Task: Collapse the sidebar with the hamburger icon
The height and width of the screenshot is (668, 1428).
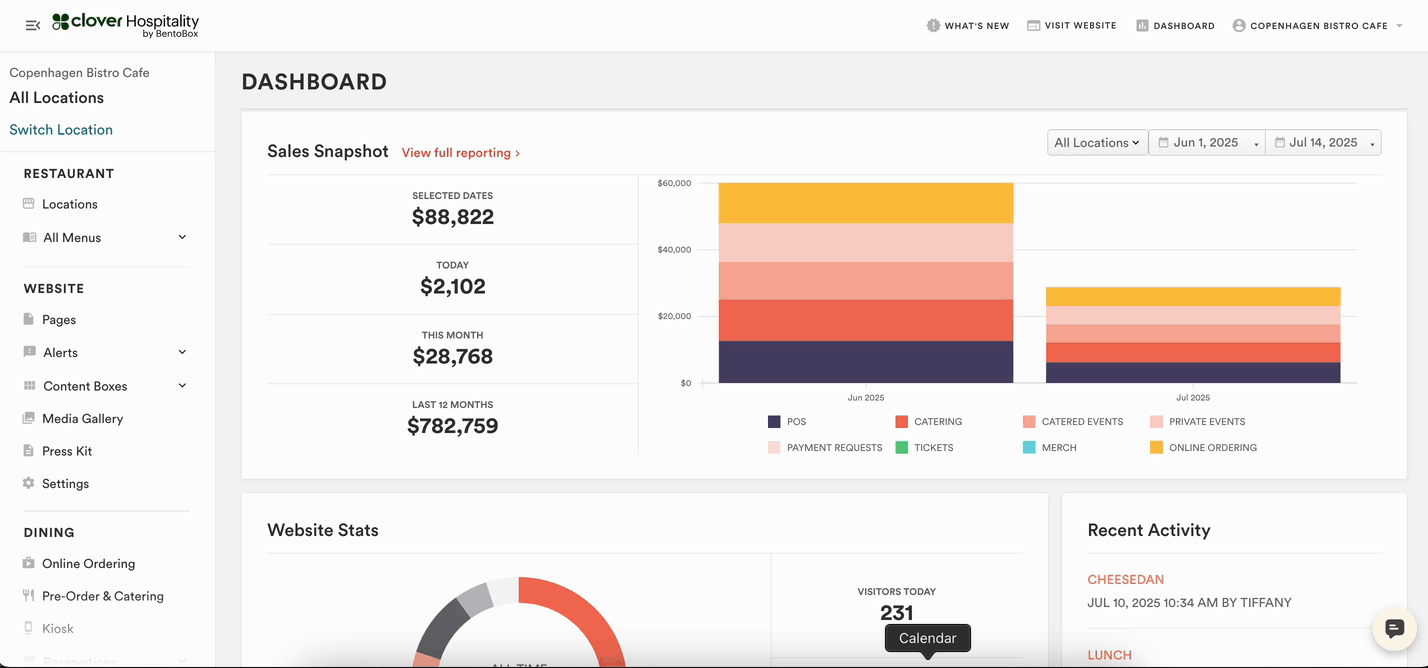Action: coord(33,25)
